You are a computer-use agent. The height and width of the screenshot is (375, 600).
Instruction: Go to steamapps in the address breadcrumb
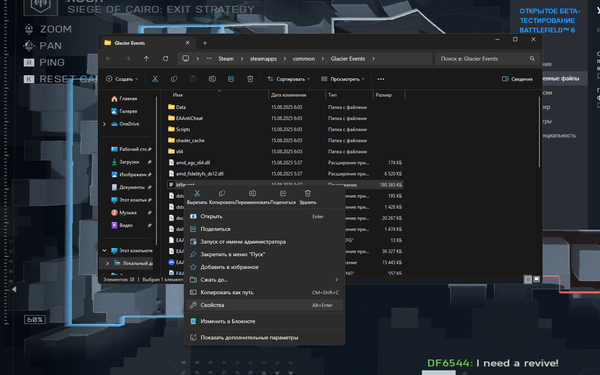point(263,59)
